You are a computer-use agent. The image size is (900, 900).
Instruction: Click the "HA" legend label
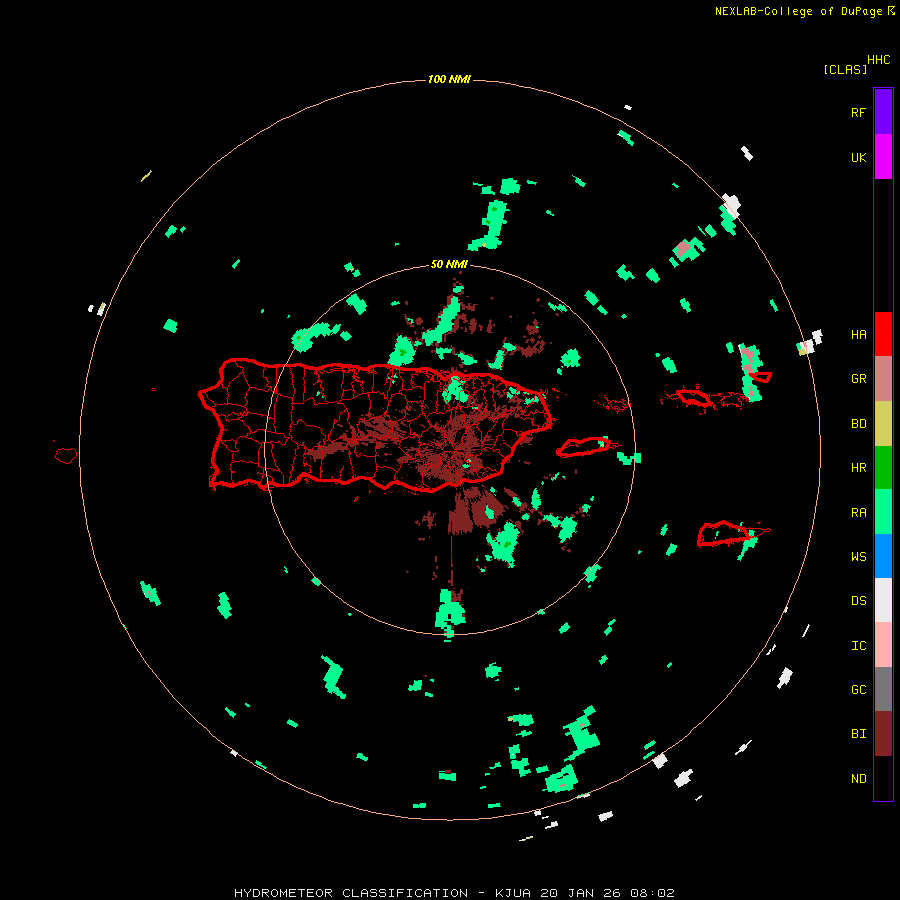[858, 334]
